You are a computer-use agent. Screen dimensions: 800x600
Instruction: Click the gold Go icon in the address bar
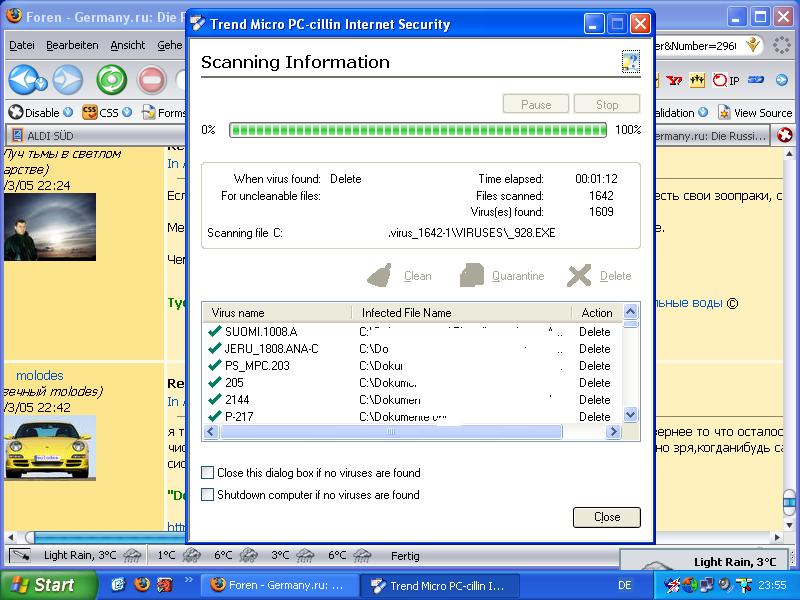point(754,45)
